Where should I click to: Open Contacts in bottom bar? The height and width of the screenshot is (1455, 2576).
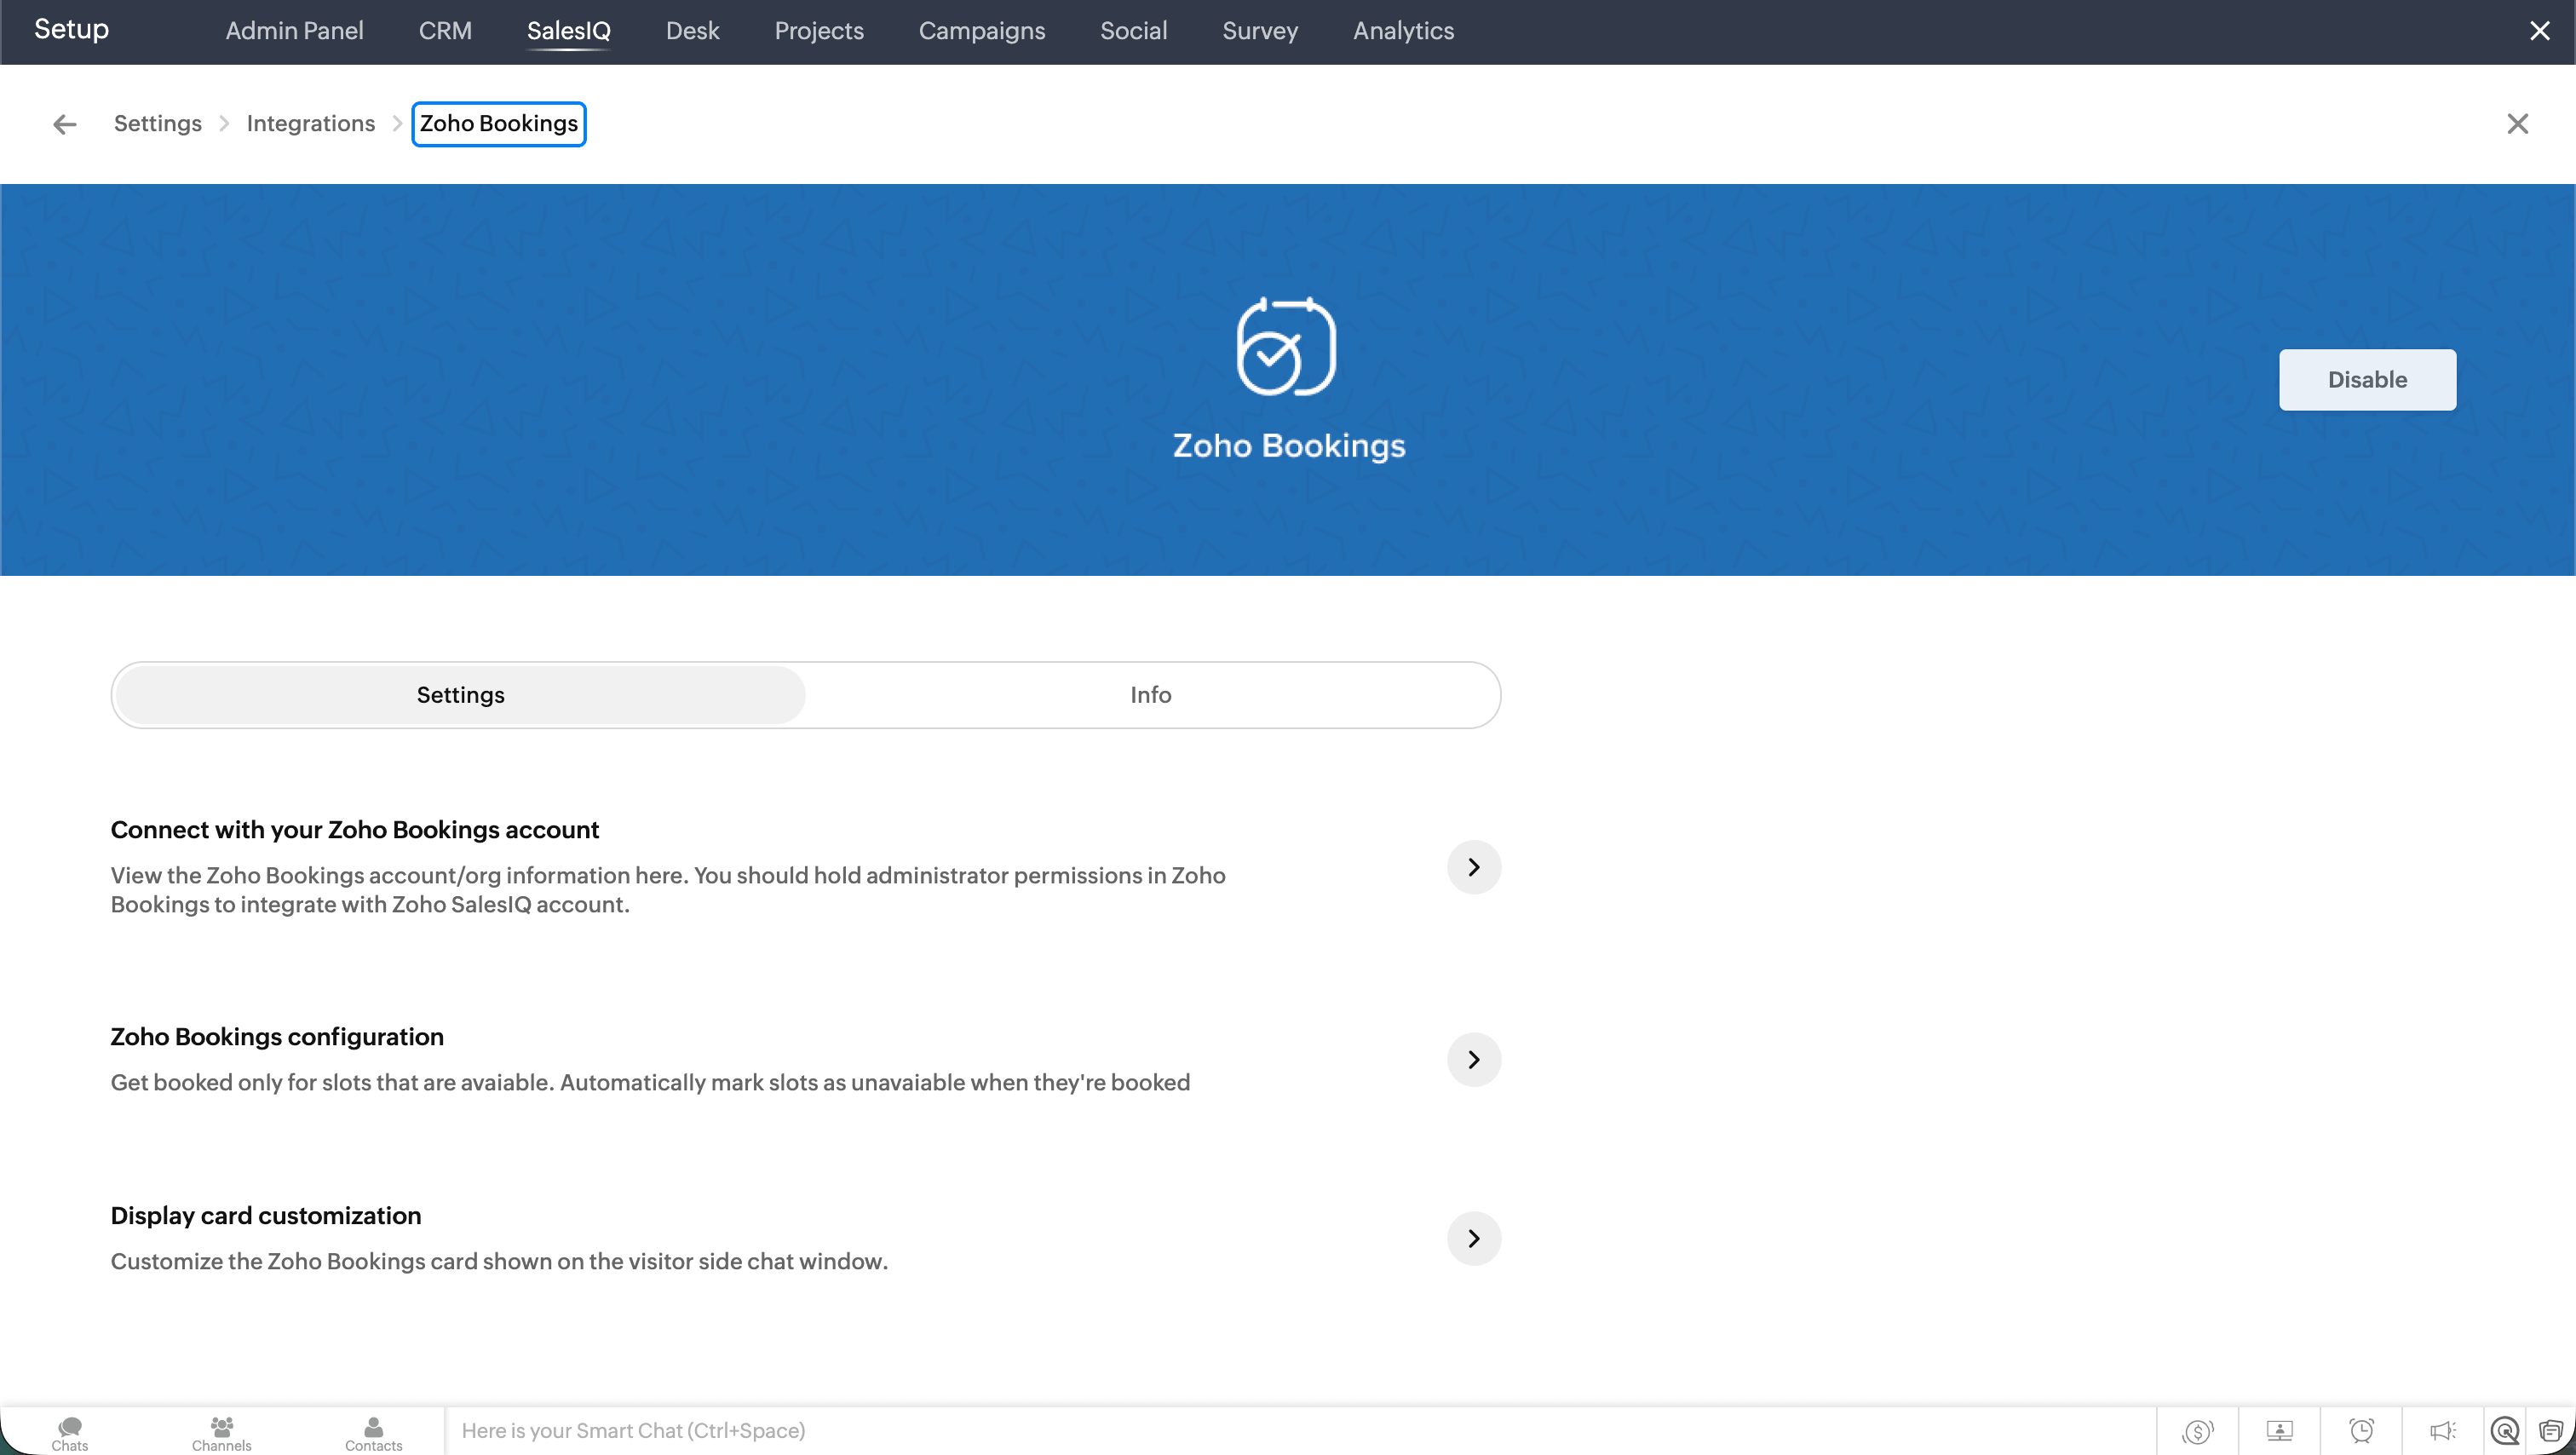pyautogui.click(x=374, y=1433)
